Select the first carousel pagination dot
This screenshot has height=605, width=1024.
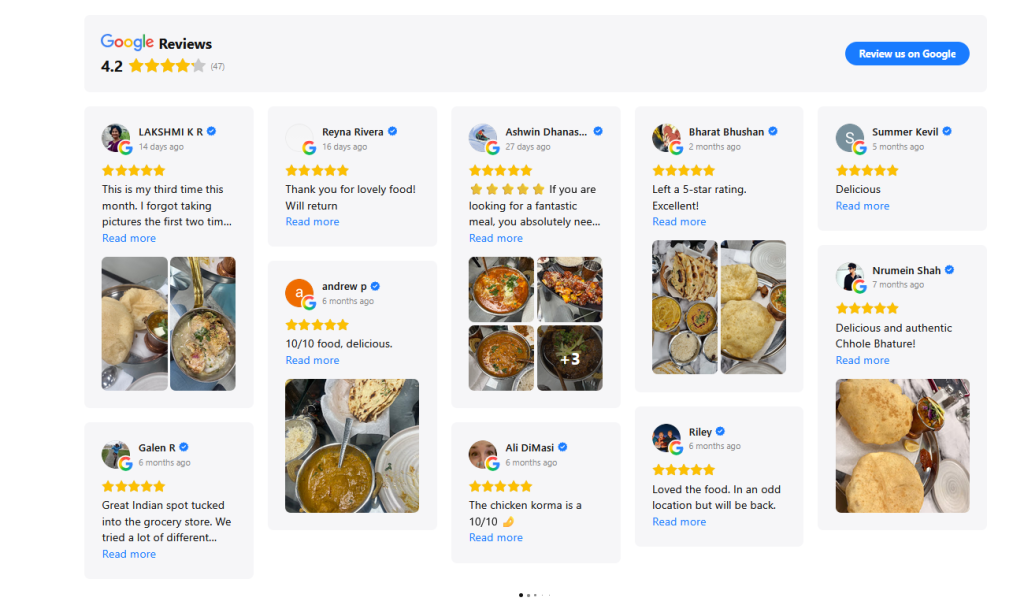pyautogui.click(x=520, y=595)
